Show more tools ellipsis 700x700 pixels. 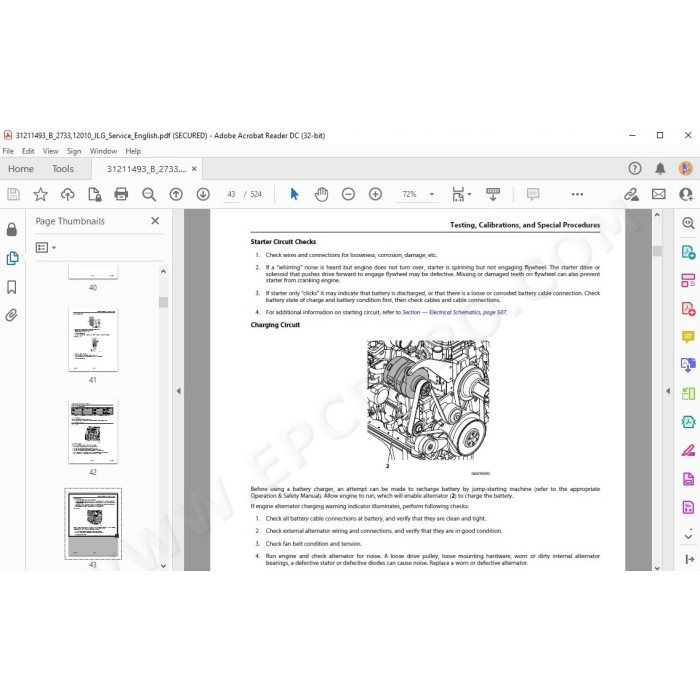[577, 194]
